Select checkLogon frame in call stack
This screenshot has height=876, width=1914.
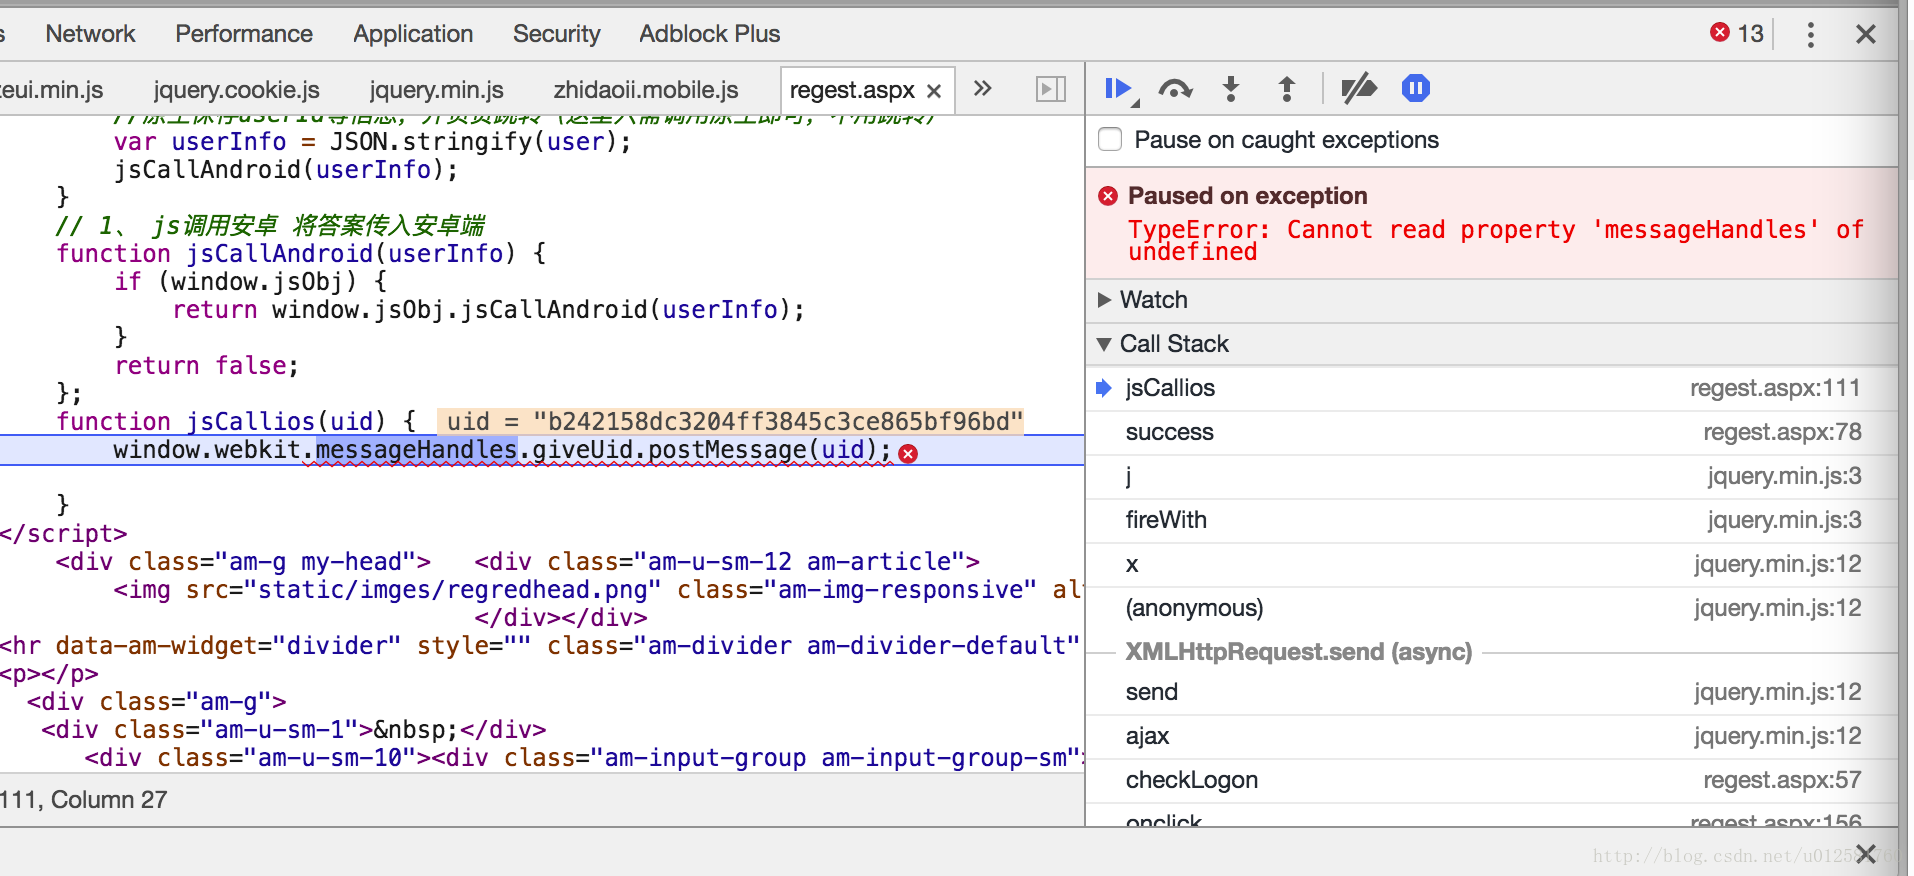point(1491,780)
